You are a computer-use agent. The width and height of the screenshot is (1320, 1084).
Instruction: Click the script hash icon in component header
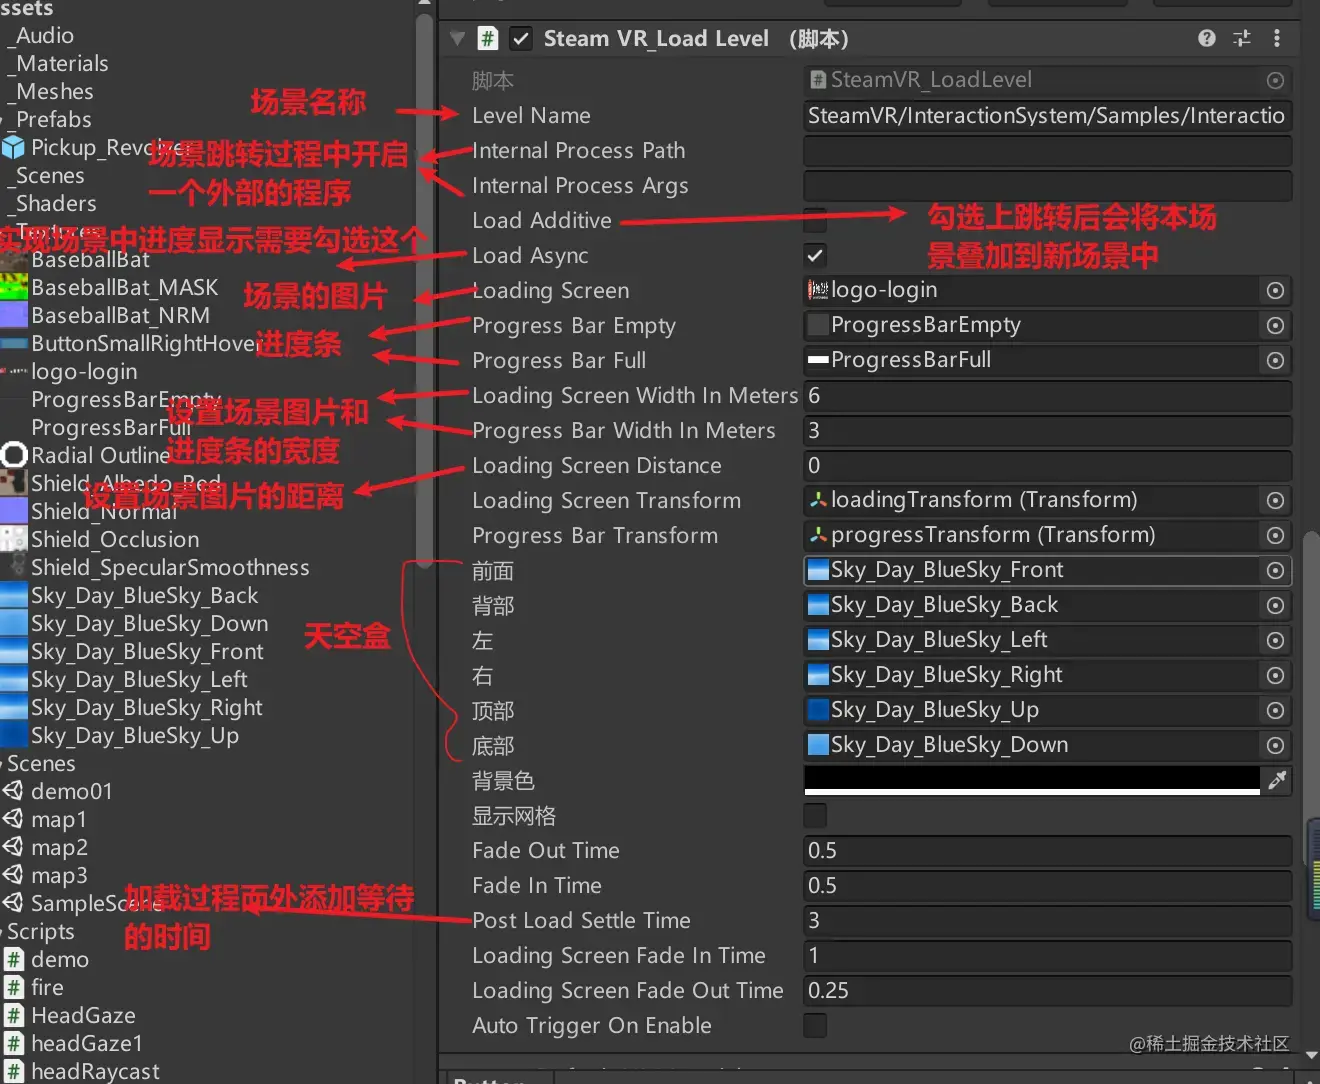487,38
